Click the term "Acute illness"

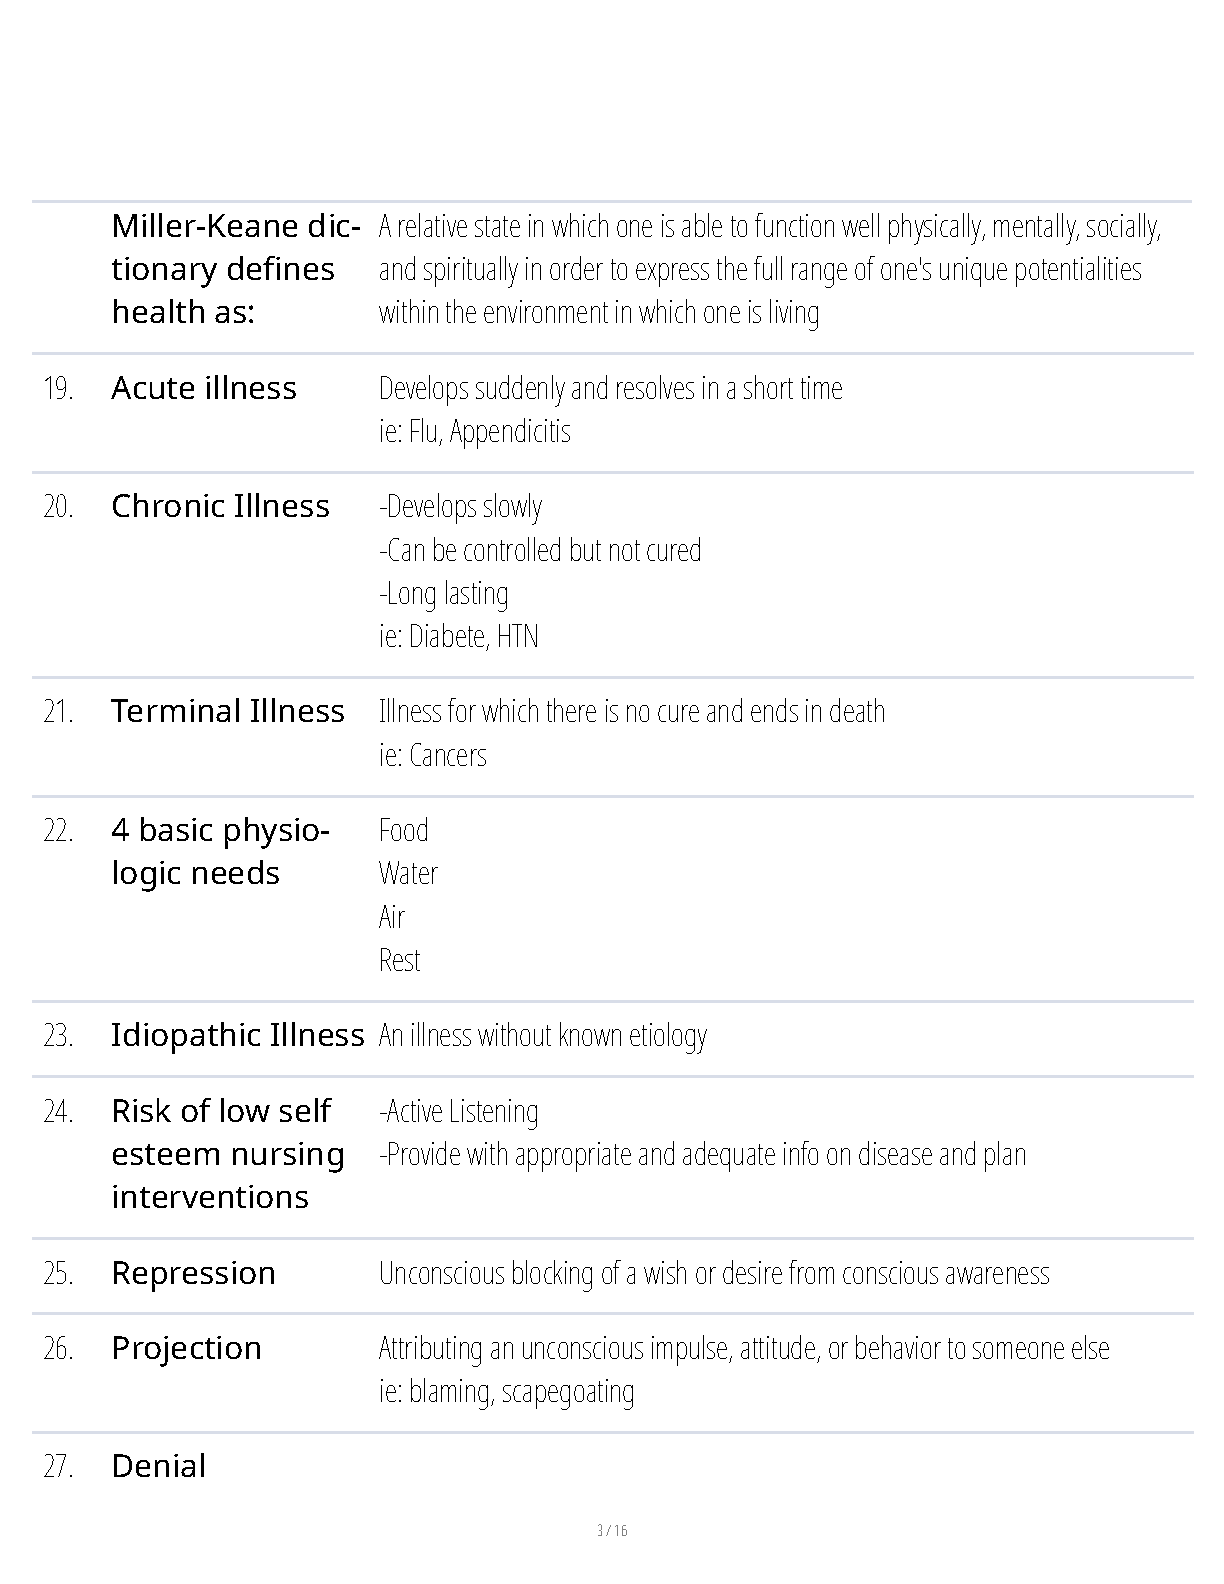pos(204,388)
